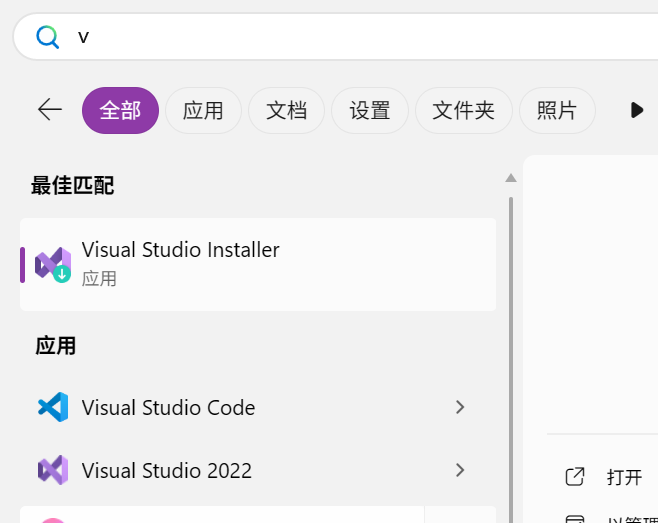Open the Visual Studio Installer best match
The width and height of the screenshot is (658, 523).
[x=258, y=264]
